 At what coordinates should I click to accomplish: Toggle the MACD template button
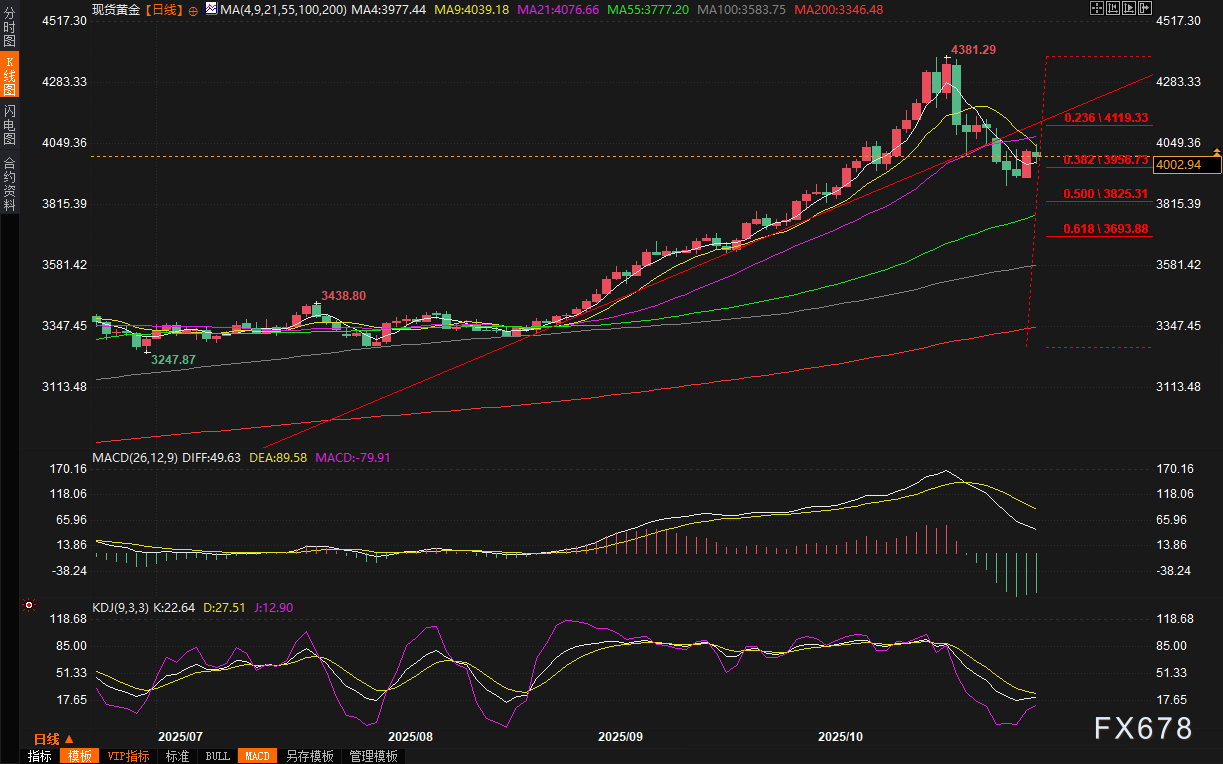pos(257,756)
